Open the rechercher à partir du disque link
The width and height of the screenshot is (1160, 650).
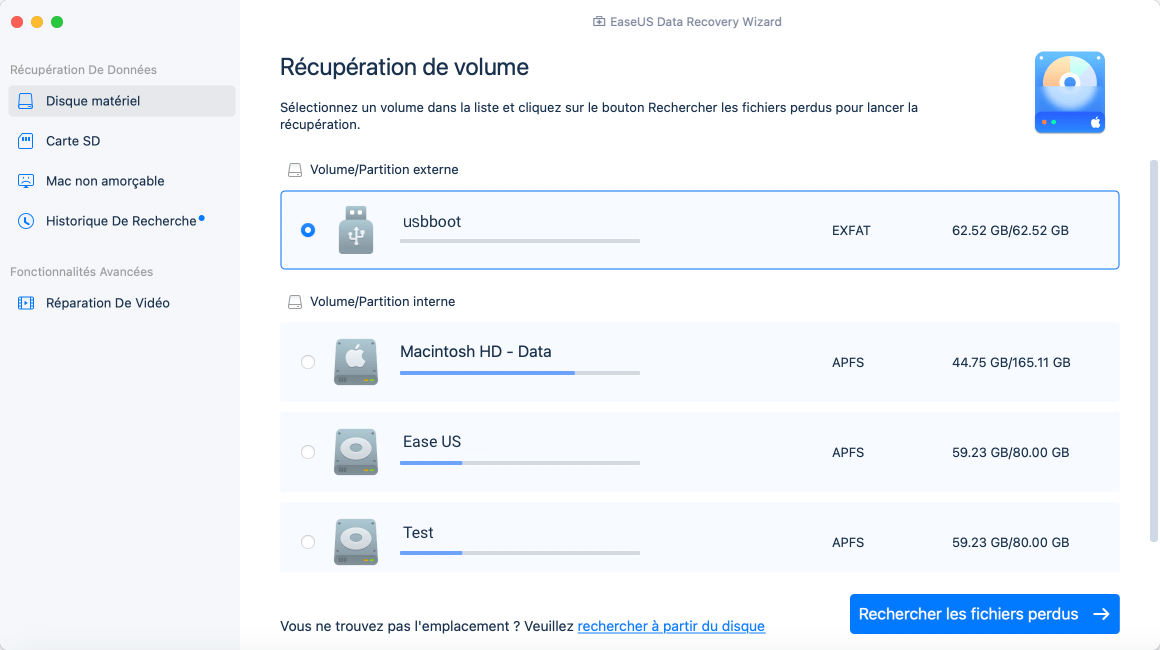pos(671,626)
